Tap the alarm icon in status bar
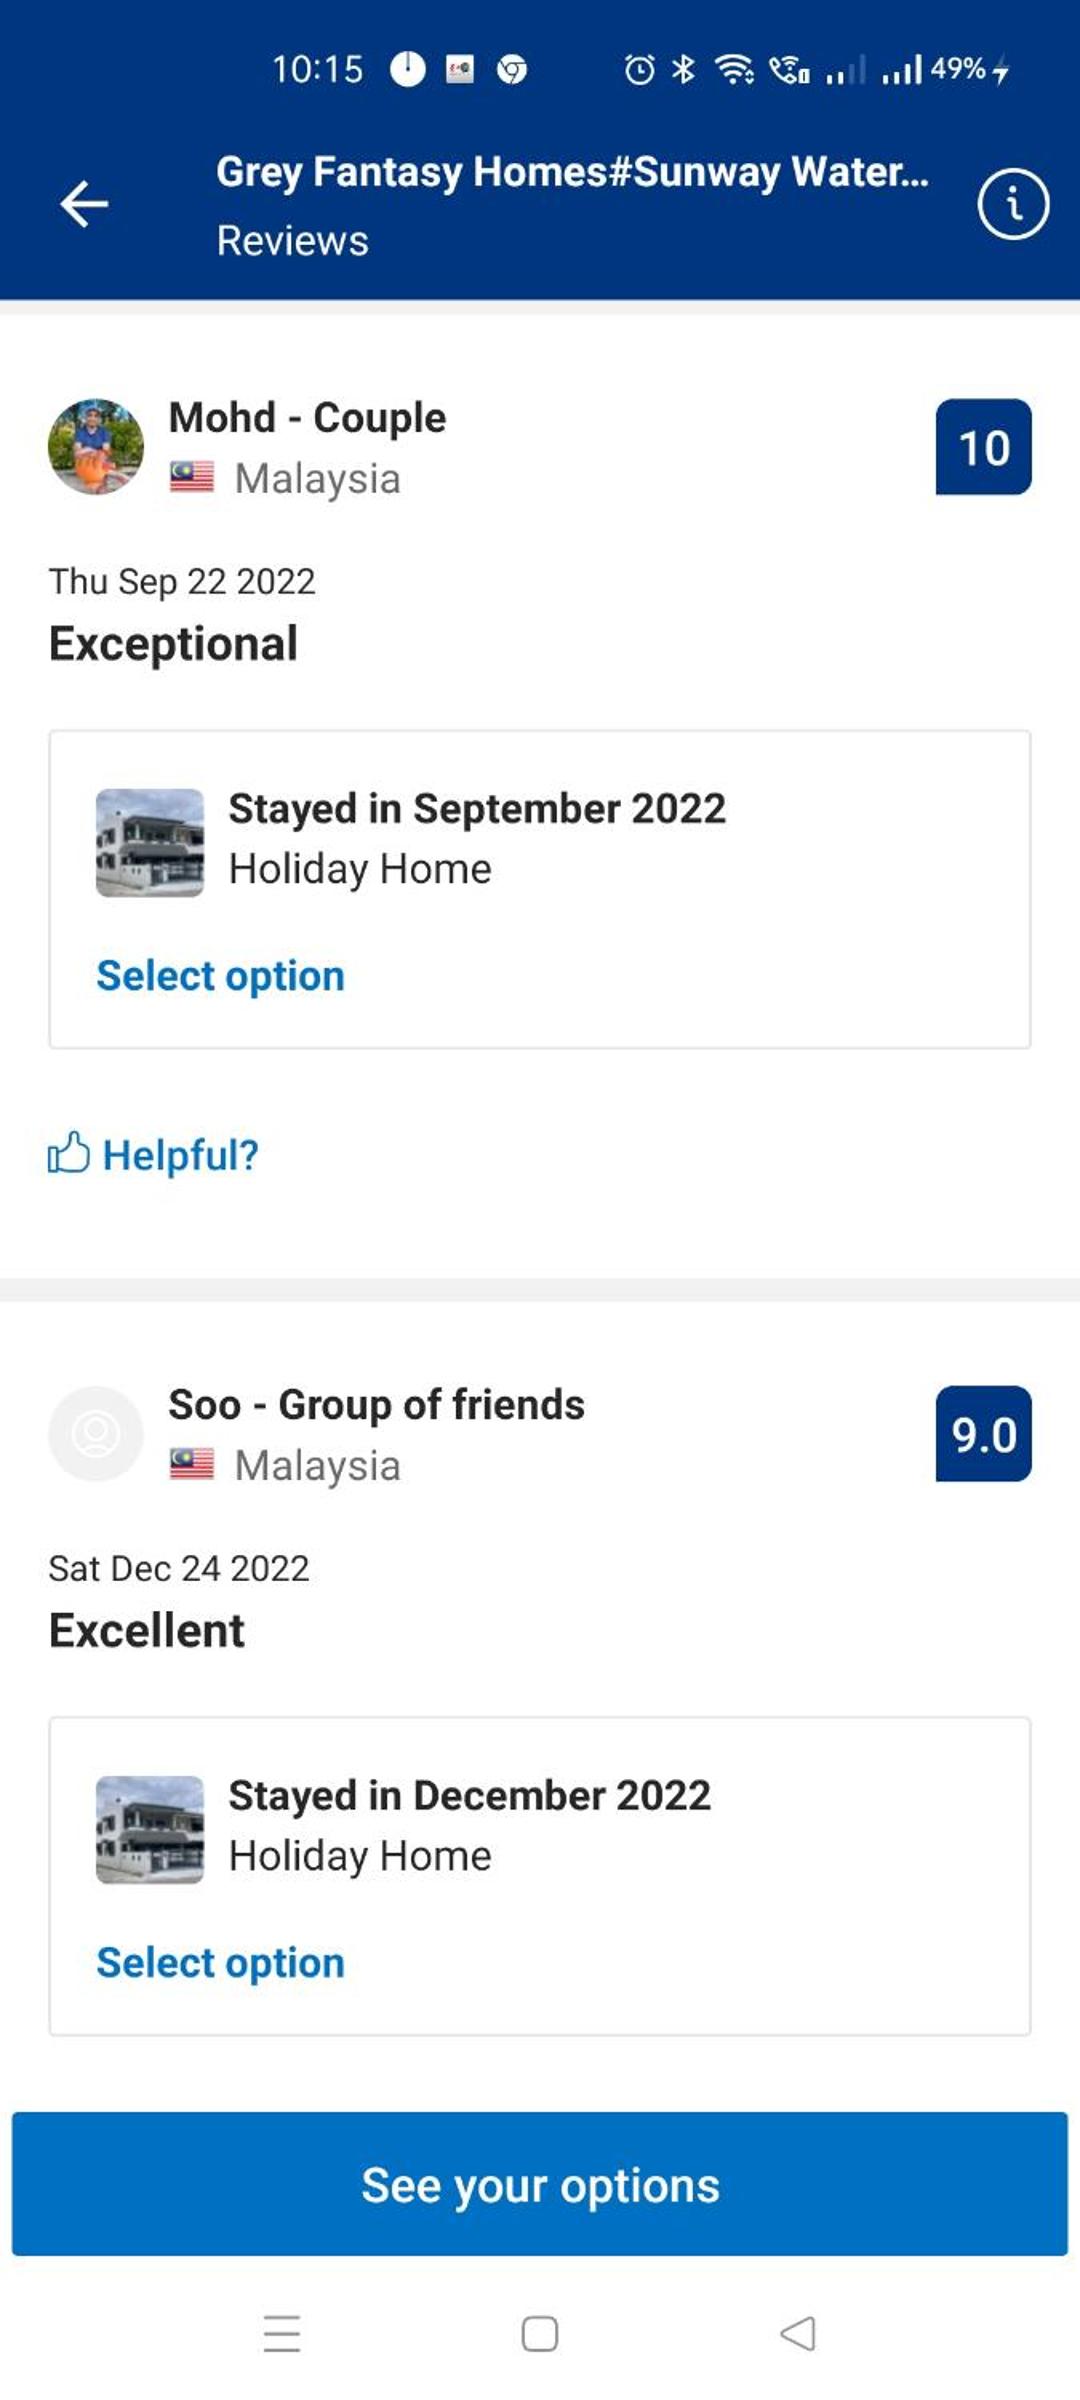This screenshot has height=2400, width=1080. click(x=640, y=69)
